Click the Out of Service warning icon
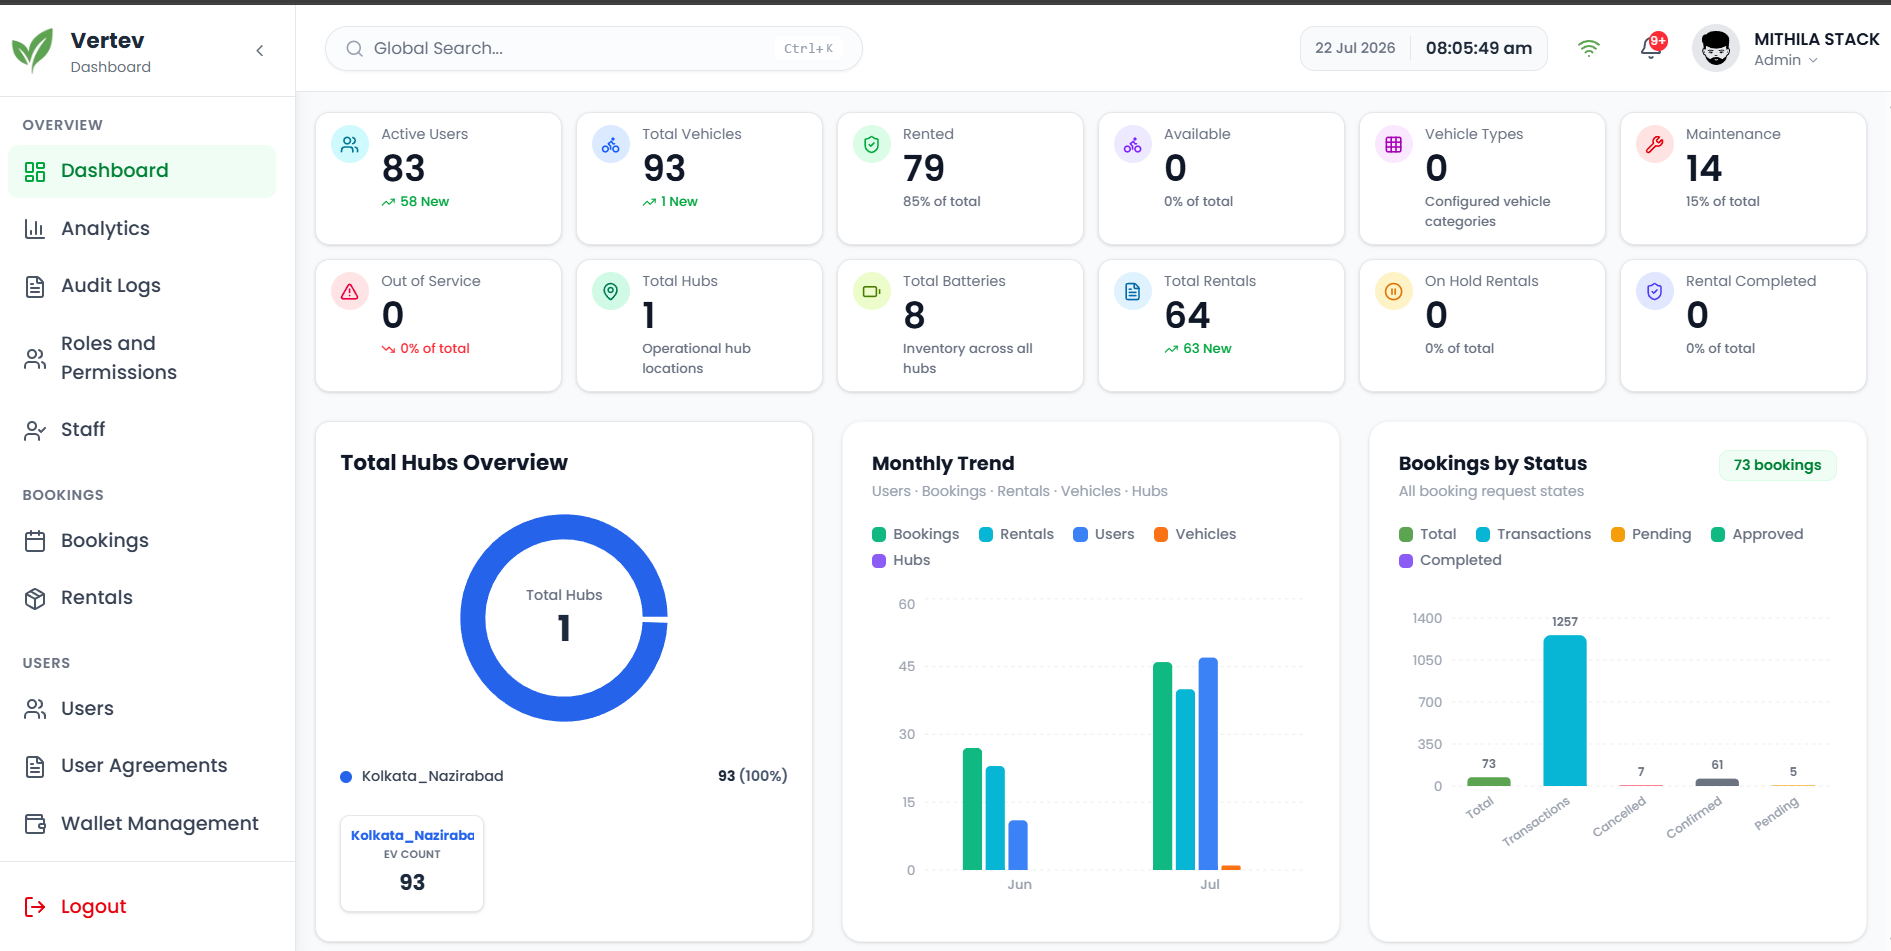Screen dimensions: 1891x951 click(350, 291)
